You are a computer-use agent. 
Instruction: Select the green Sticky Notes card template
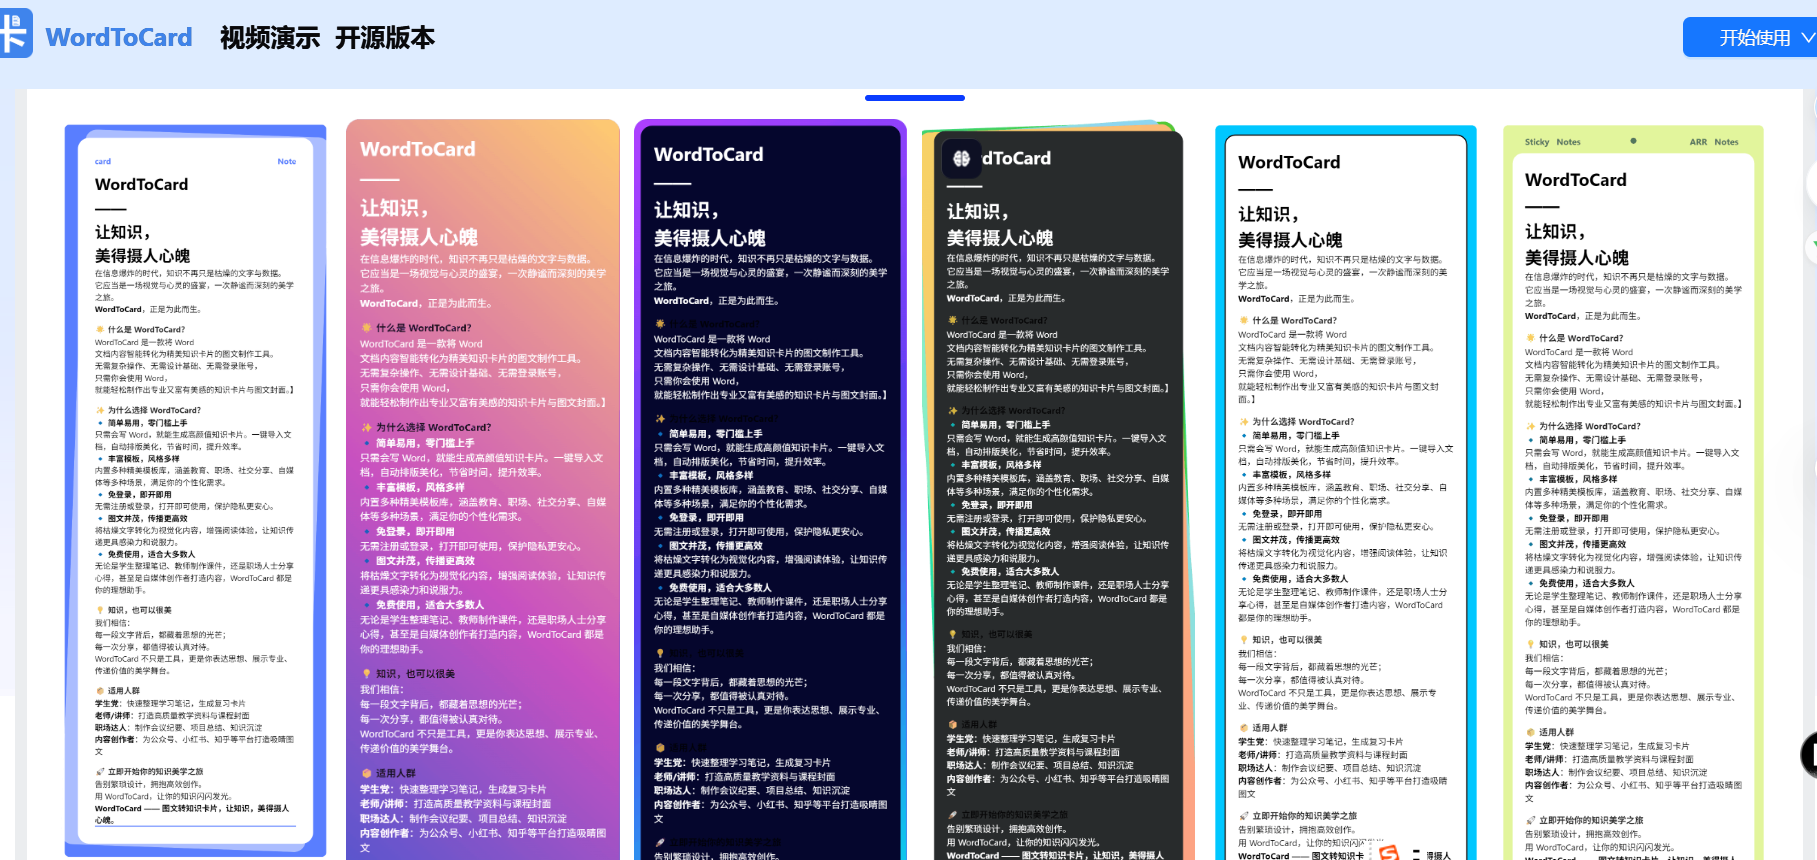tap(1632, 490)
